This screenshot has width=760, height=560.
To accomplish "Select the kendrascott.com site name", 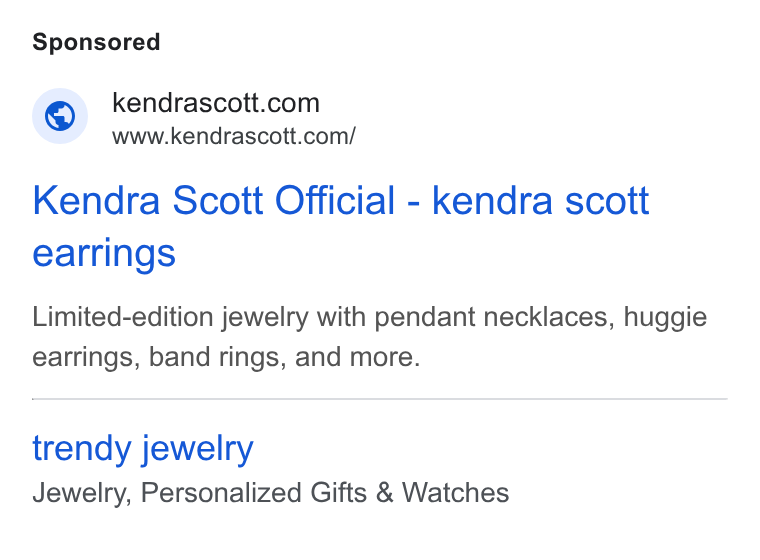I will (x=216, y=103).
